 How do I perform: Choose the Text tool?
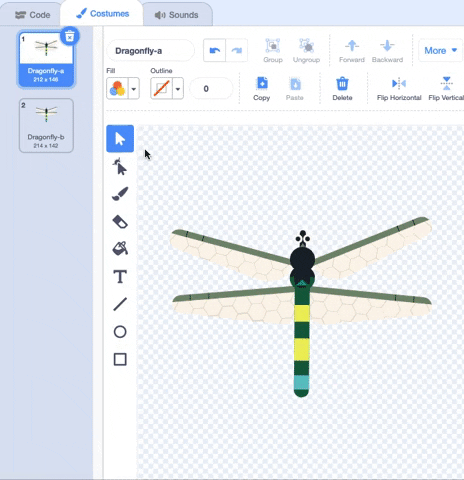click(120, 277)
